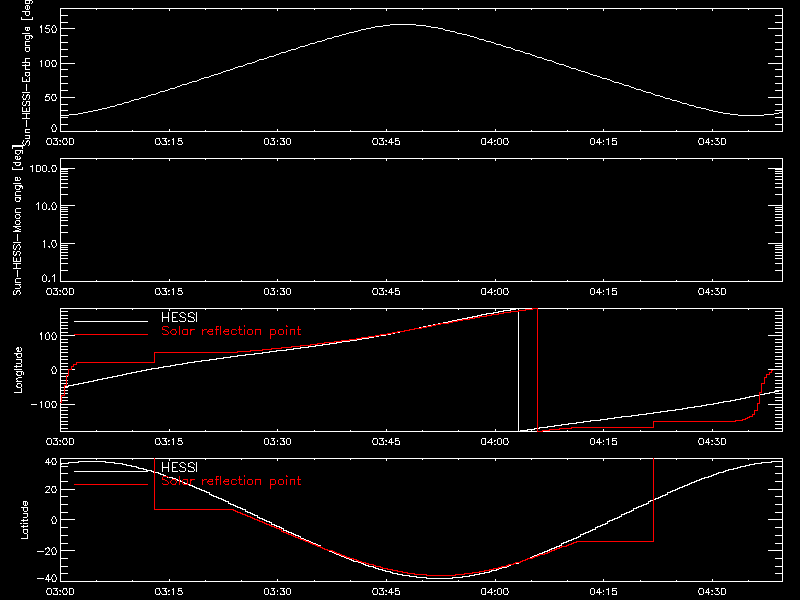
Task: Click the red vertical wrap line in Longitude plot
Action: pos(537,370)
